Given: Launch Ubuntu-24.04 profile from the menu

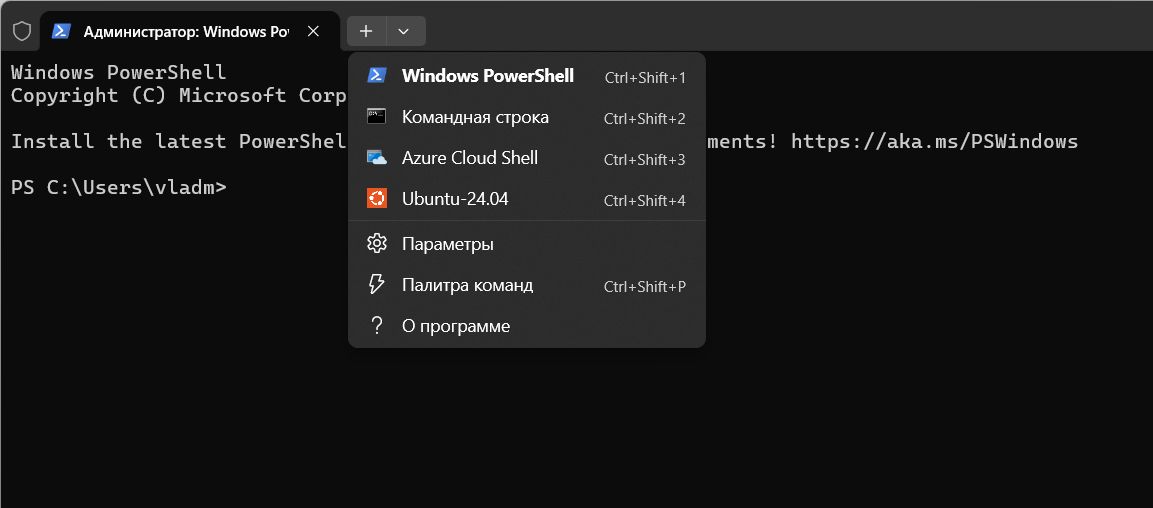Looking at the screenshot, I should 526,199.
